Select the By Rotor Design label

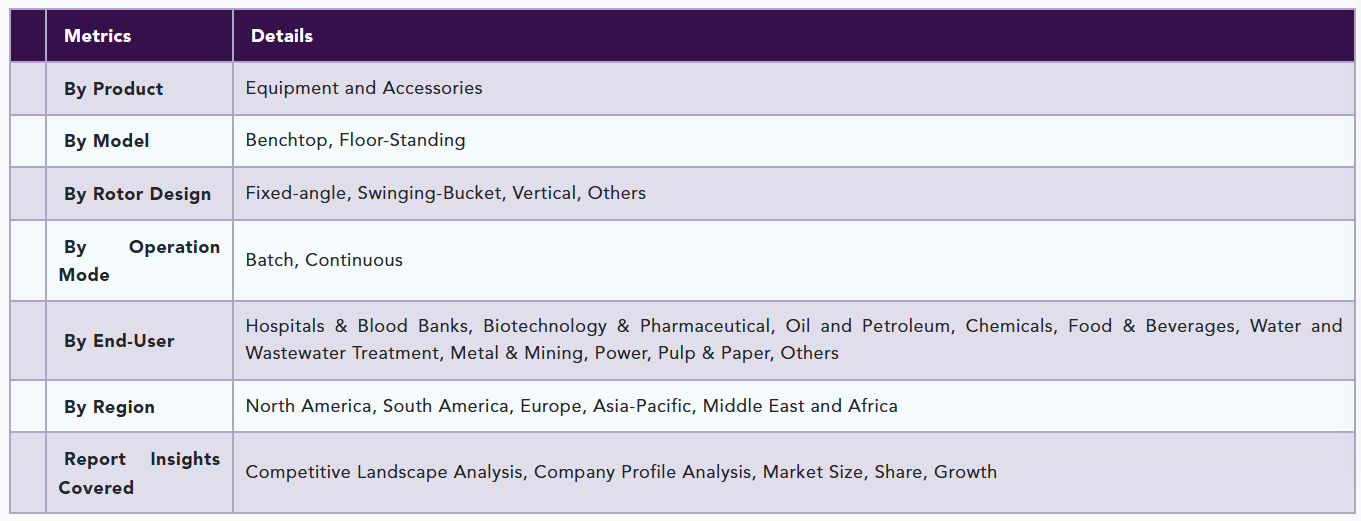coord(137,194)
